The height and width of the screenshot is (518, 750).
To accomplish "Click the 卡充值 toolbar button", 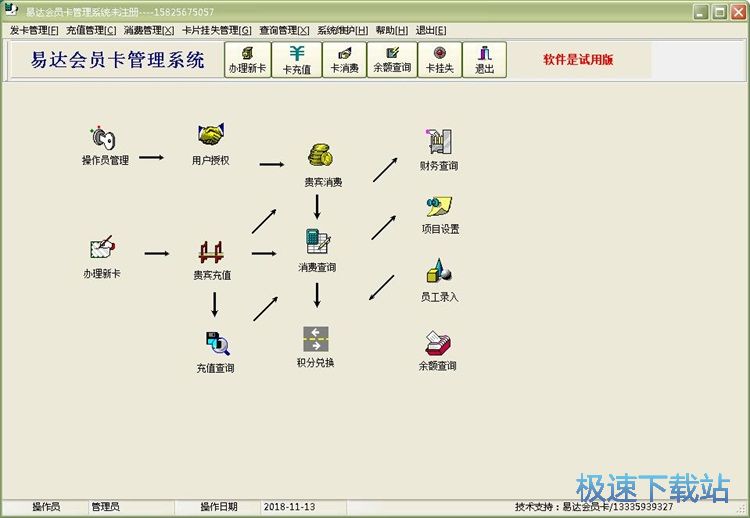I will tap(297, 59).
